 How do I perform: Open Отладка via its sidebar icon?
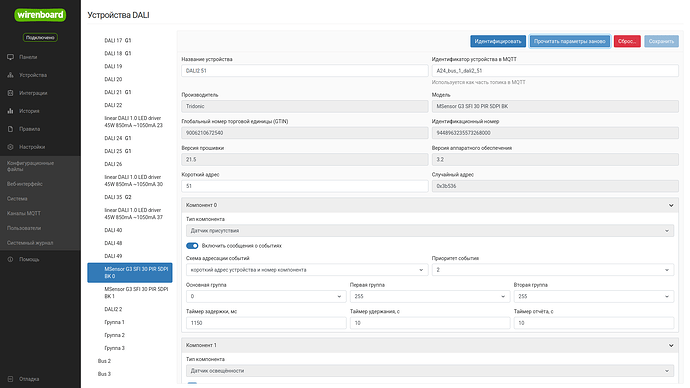(11, 379)
